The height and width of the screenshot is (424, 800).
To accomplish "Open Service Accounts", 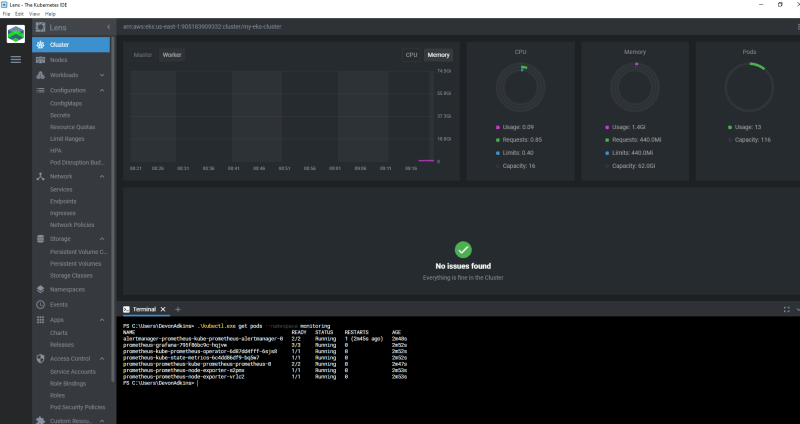I will [x=73, y=371].
